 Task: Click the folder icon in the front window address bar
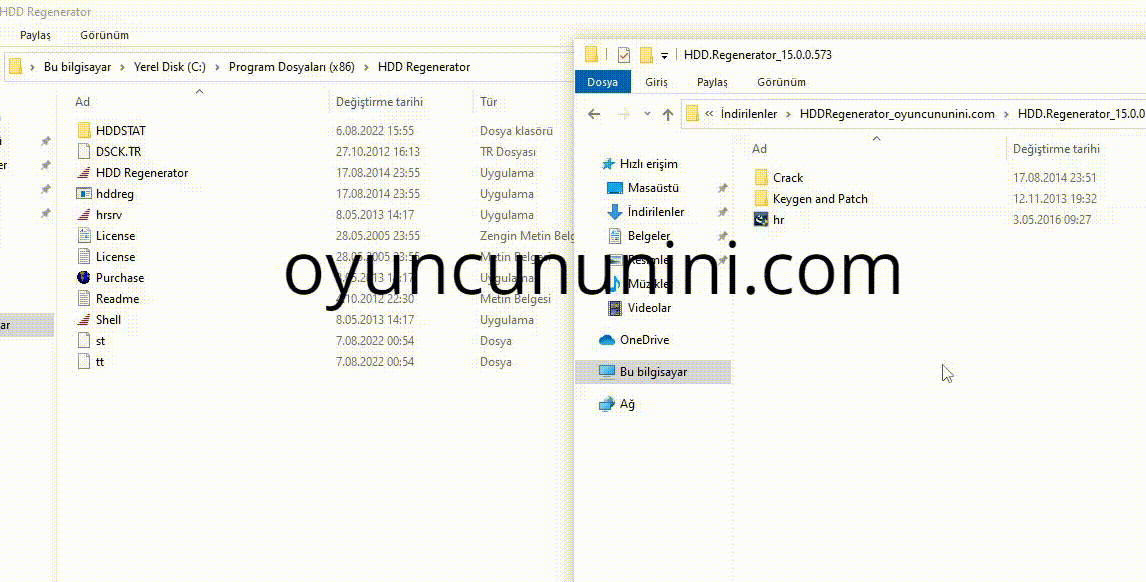(692, 114)
